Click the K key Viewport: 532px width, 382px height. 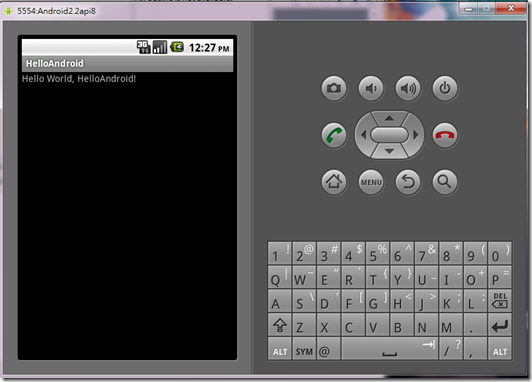tap(451, 301)
